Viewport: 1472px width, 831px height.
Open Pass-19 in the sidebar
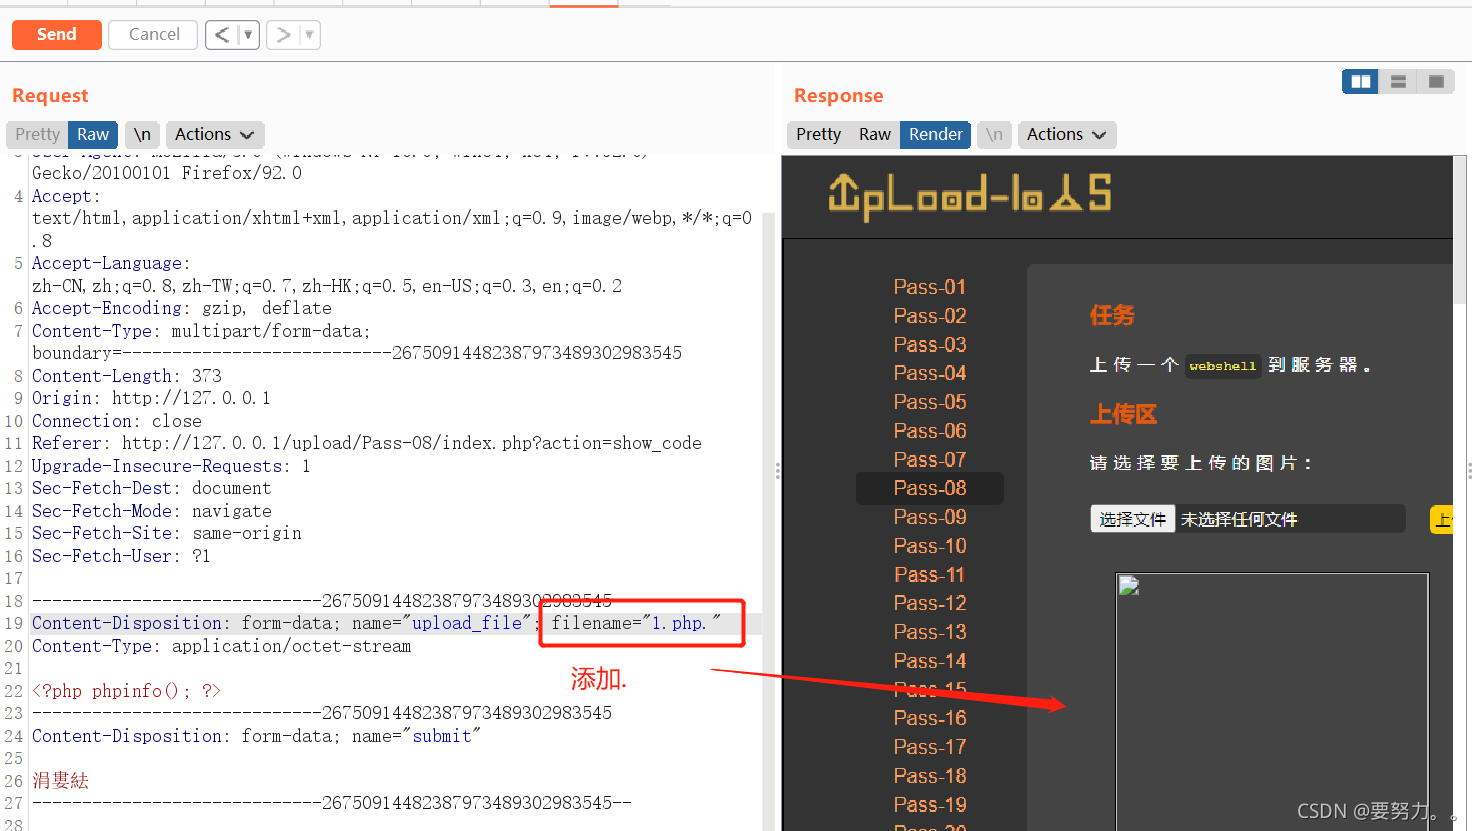pos(930,805)
